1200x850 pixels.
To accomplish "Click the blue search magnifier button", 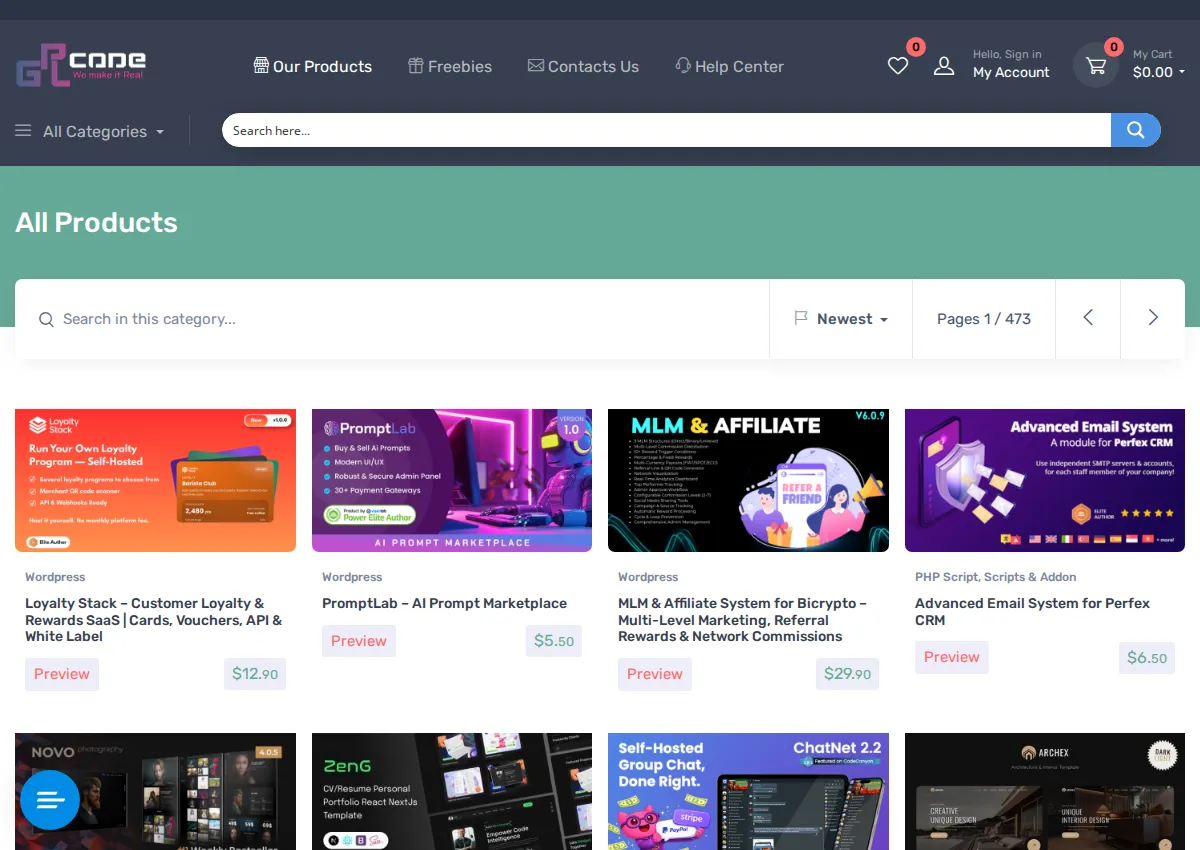I will (1136, 130).
